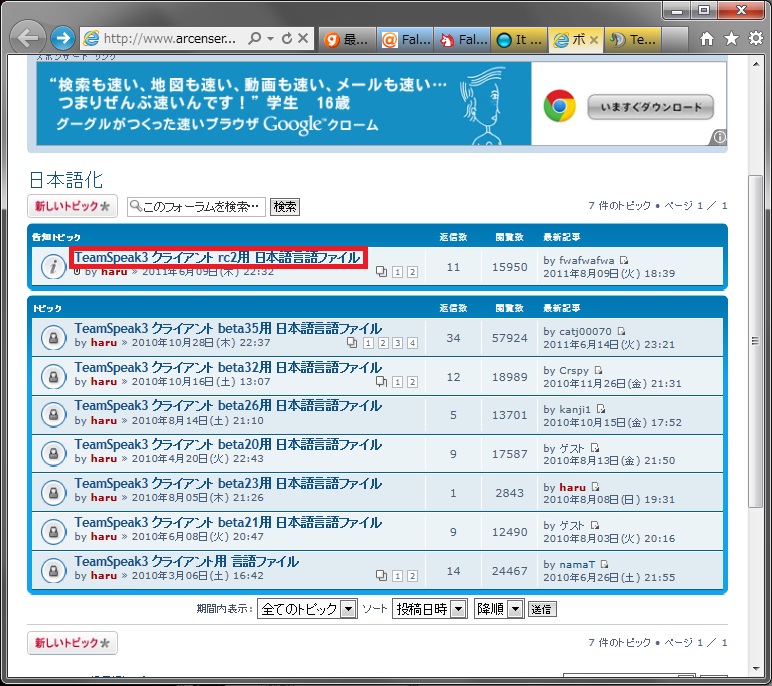Click the top 新しいトピック button
The width and height of the screenshot is (772, 686).
pyautogui.click(x=72, y=206)
